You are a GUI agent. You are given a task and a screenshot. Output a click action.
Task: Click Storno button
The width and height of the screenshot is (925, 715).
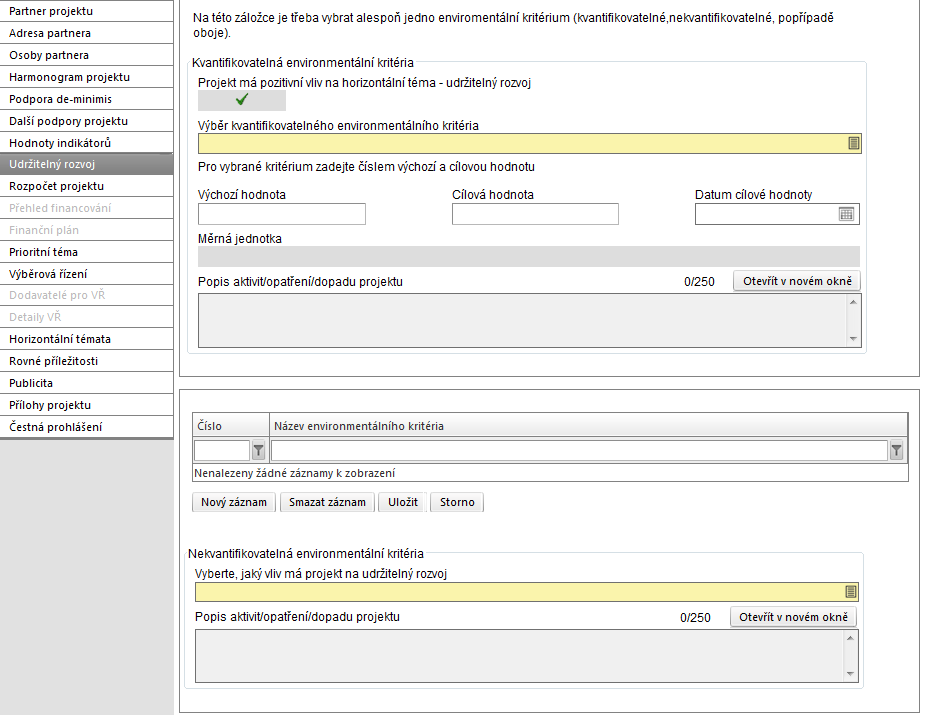[x=457, y=502]
